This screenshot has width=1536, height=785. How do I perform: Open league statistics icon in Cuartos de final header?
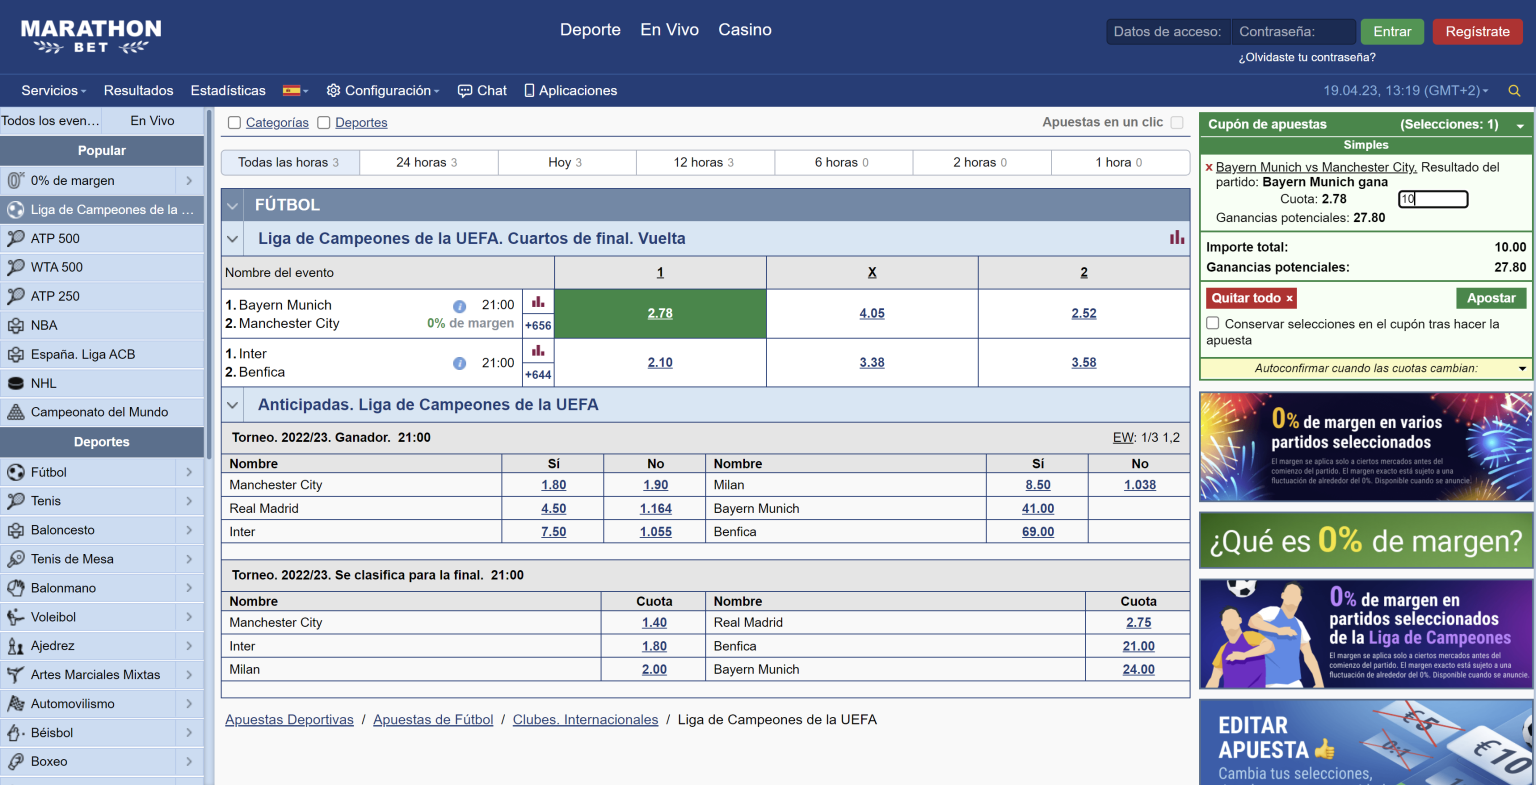tap(1177, 238)
